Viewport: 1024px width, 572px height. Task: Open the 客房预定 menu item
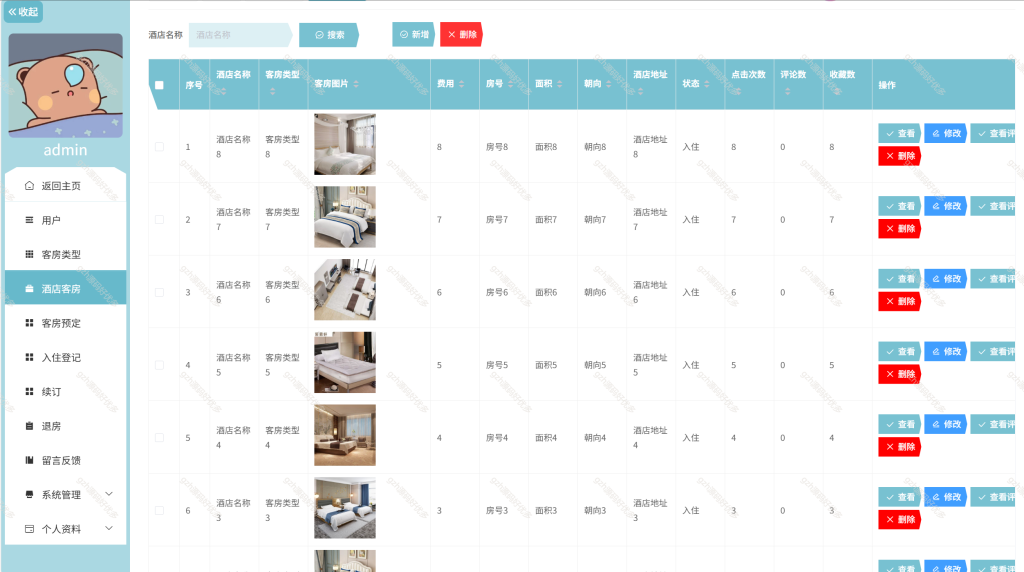click(x=65, y=323)
